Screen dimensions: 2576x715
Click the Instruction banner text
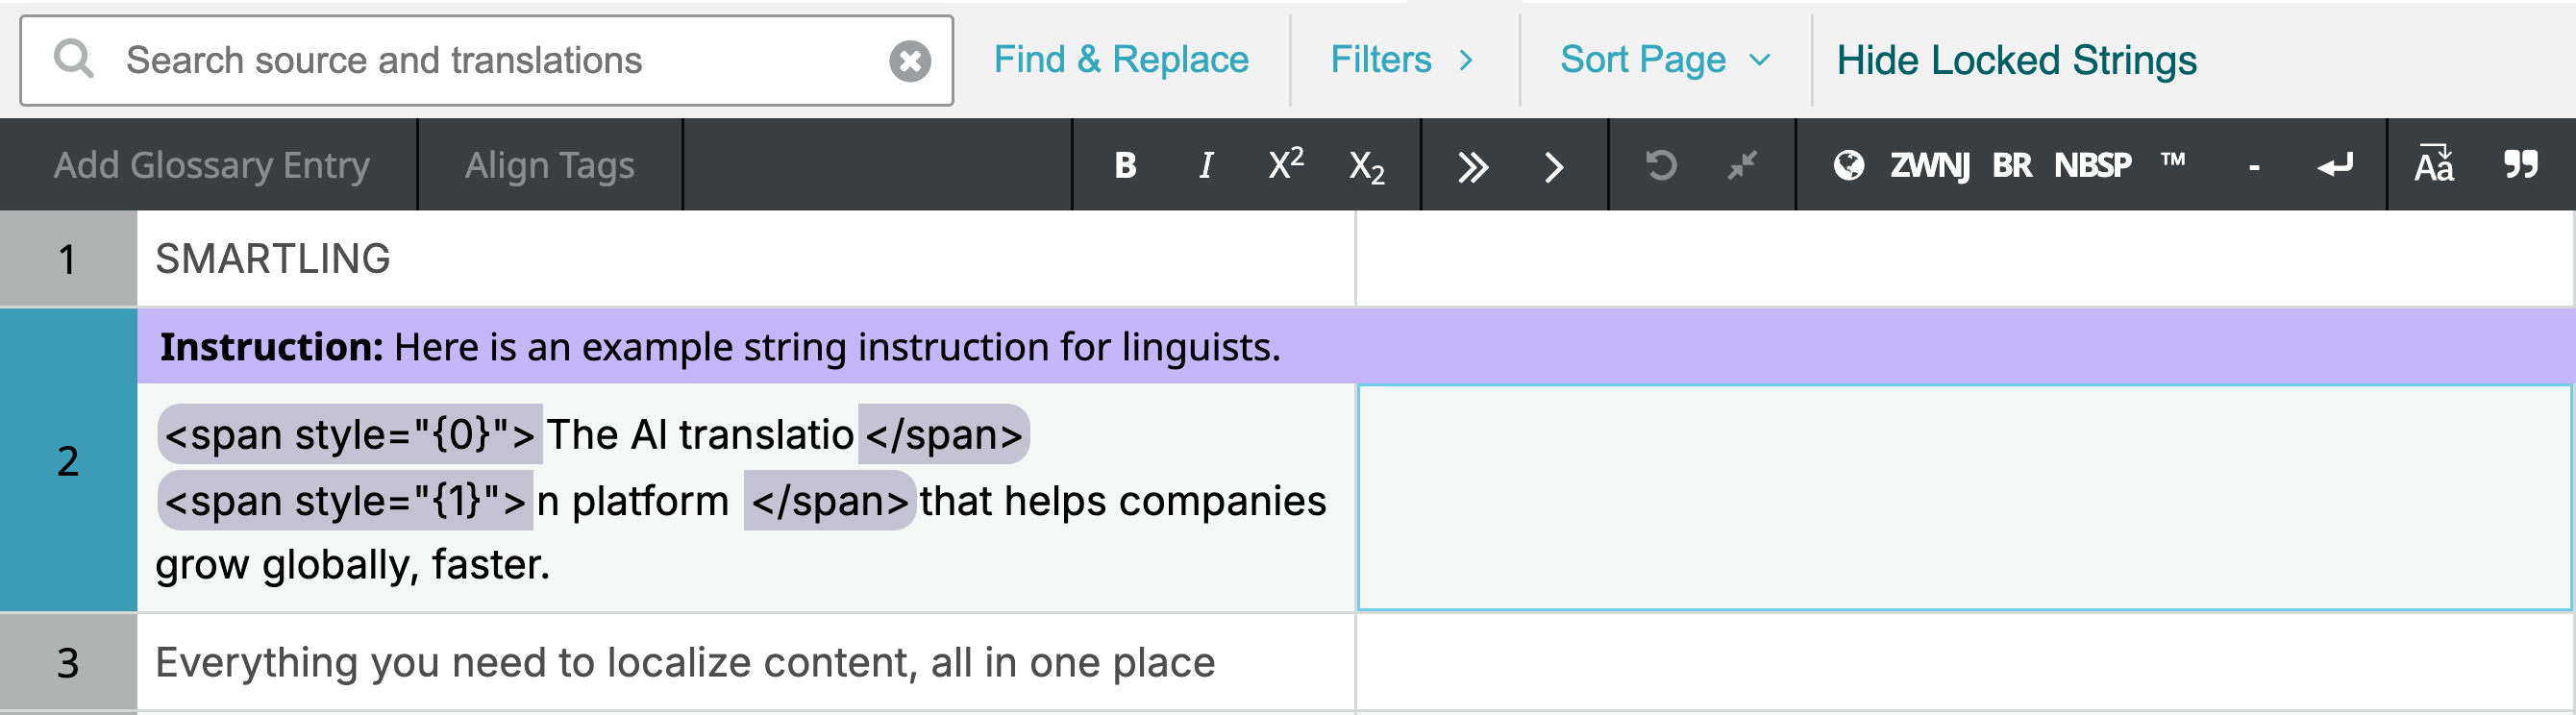720,347
